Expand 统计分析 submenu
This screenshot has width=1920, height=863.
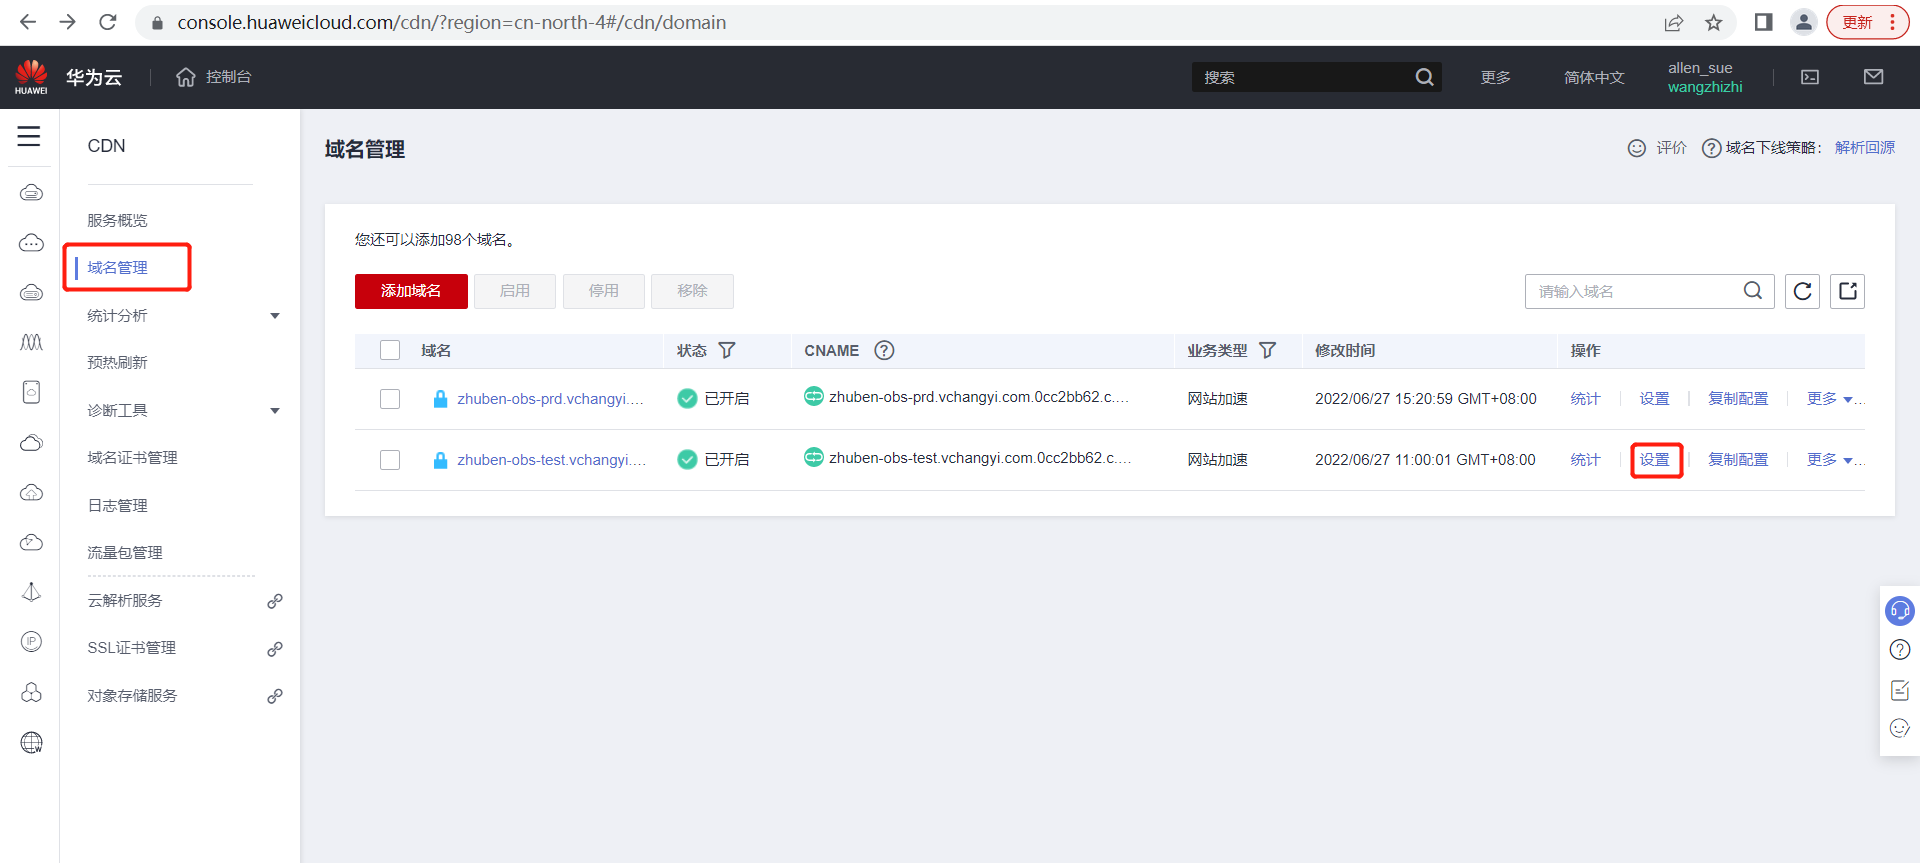click(275, 316)
